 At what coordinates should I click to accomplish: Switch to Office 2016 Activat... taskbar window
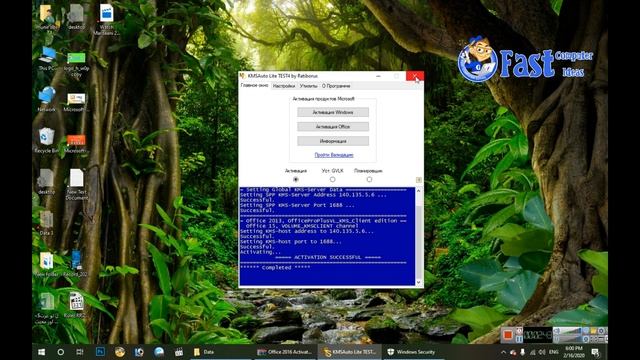285,352
